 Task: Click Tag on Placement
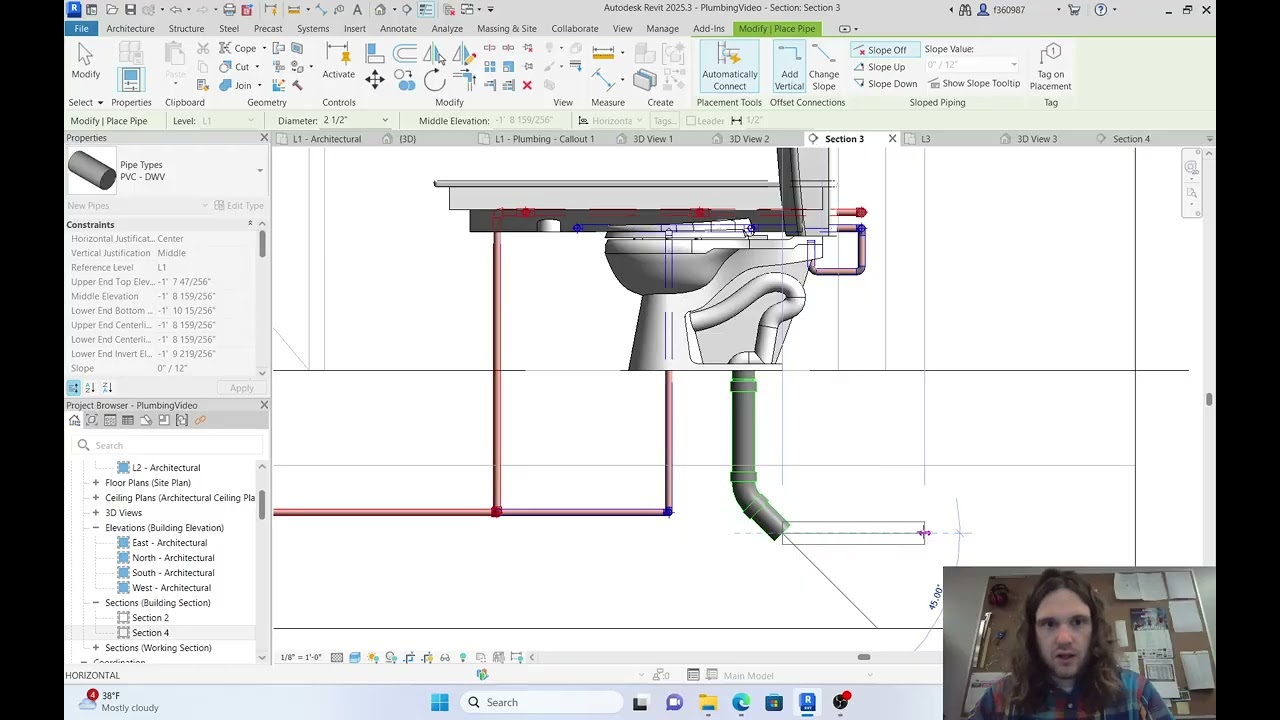(x=1050, y=66)
